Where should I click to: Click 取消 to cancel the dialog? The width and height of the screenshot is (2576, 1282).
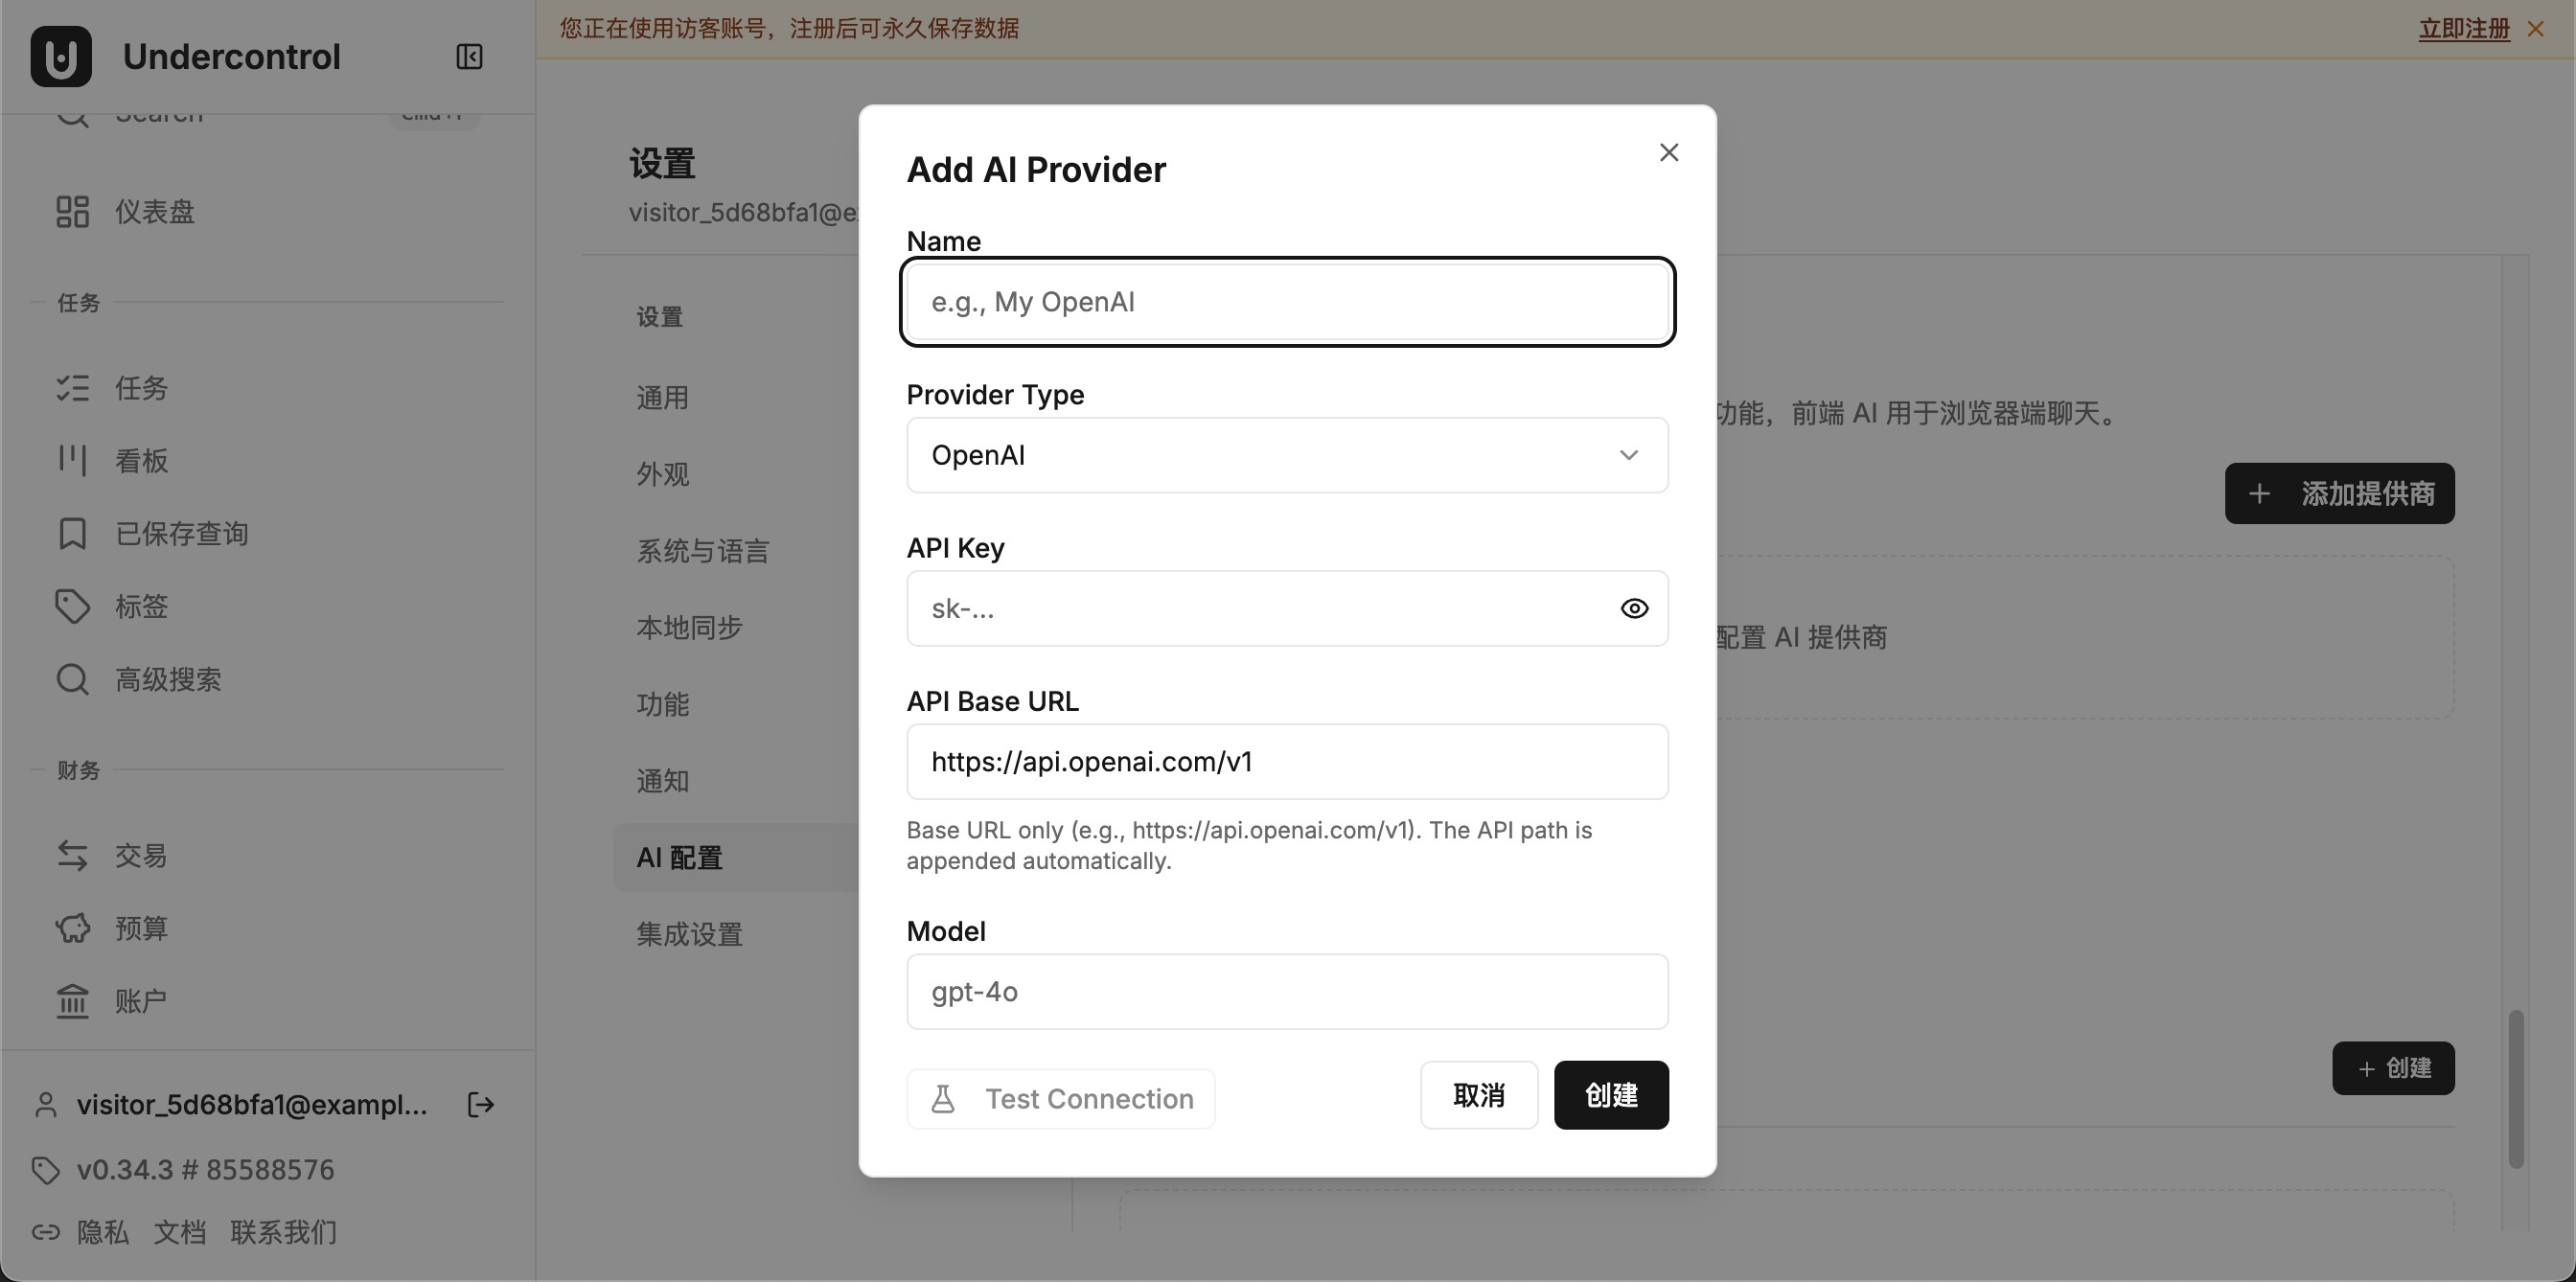pos(1479,1095)
